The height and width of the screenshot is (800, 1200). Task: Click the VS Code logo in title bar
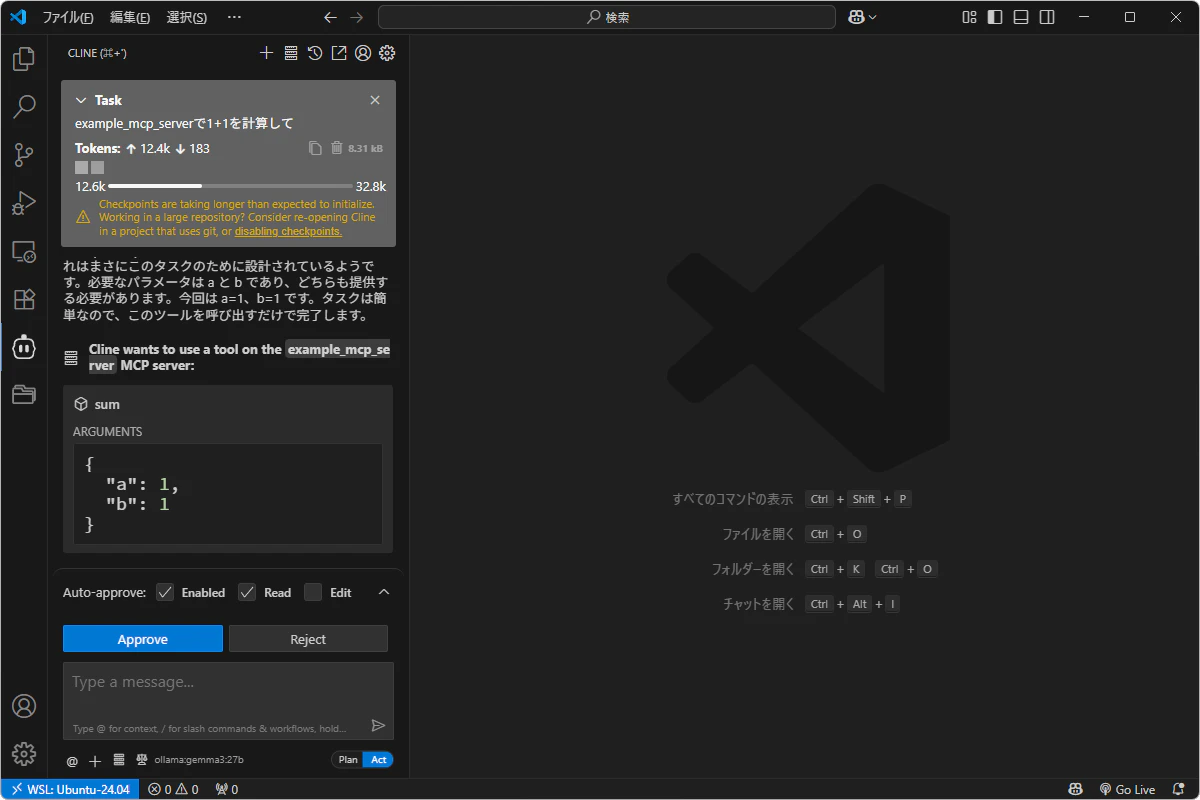pyautogui.click(x=18, y=17)
